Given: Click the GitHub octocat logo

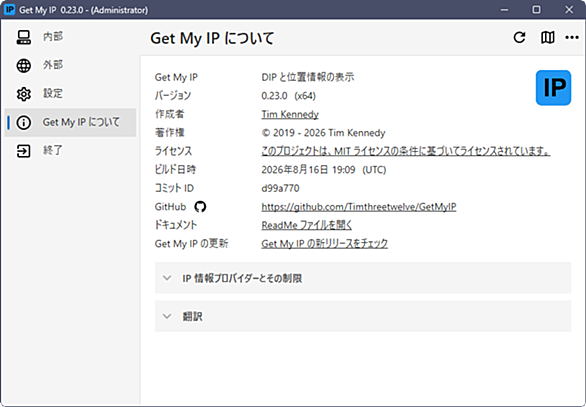Looking at the screenshot, I should (x=200, y=207).
